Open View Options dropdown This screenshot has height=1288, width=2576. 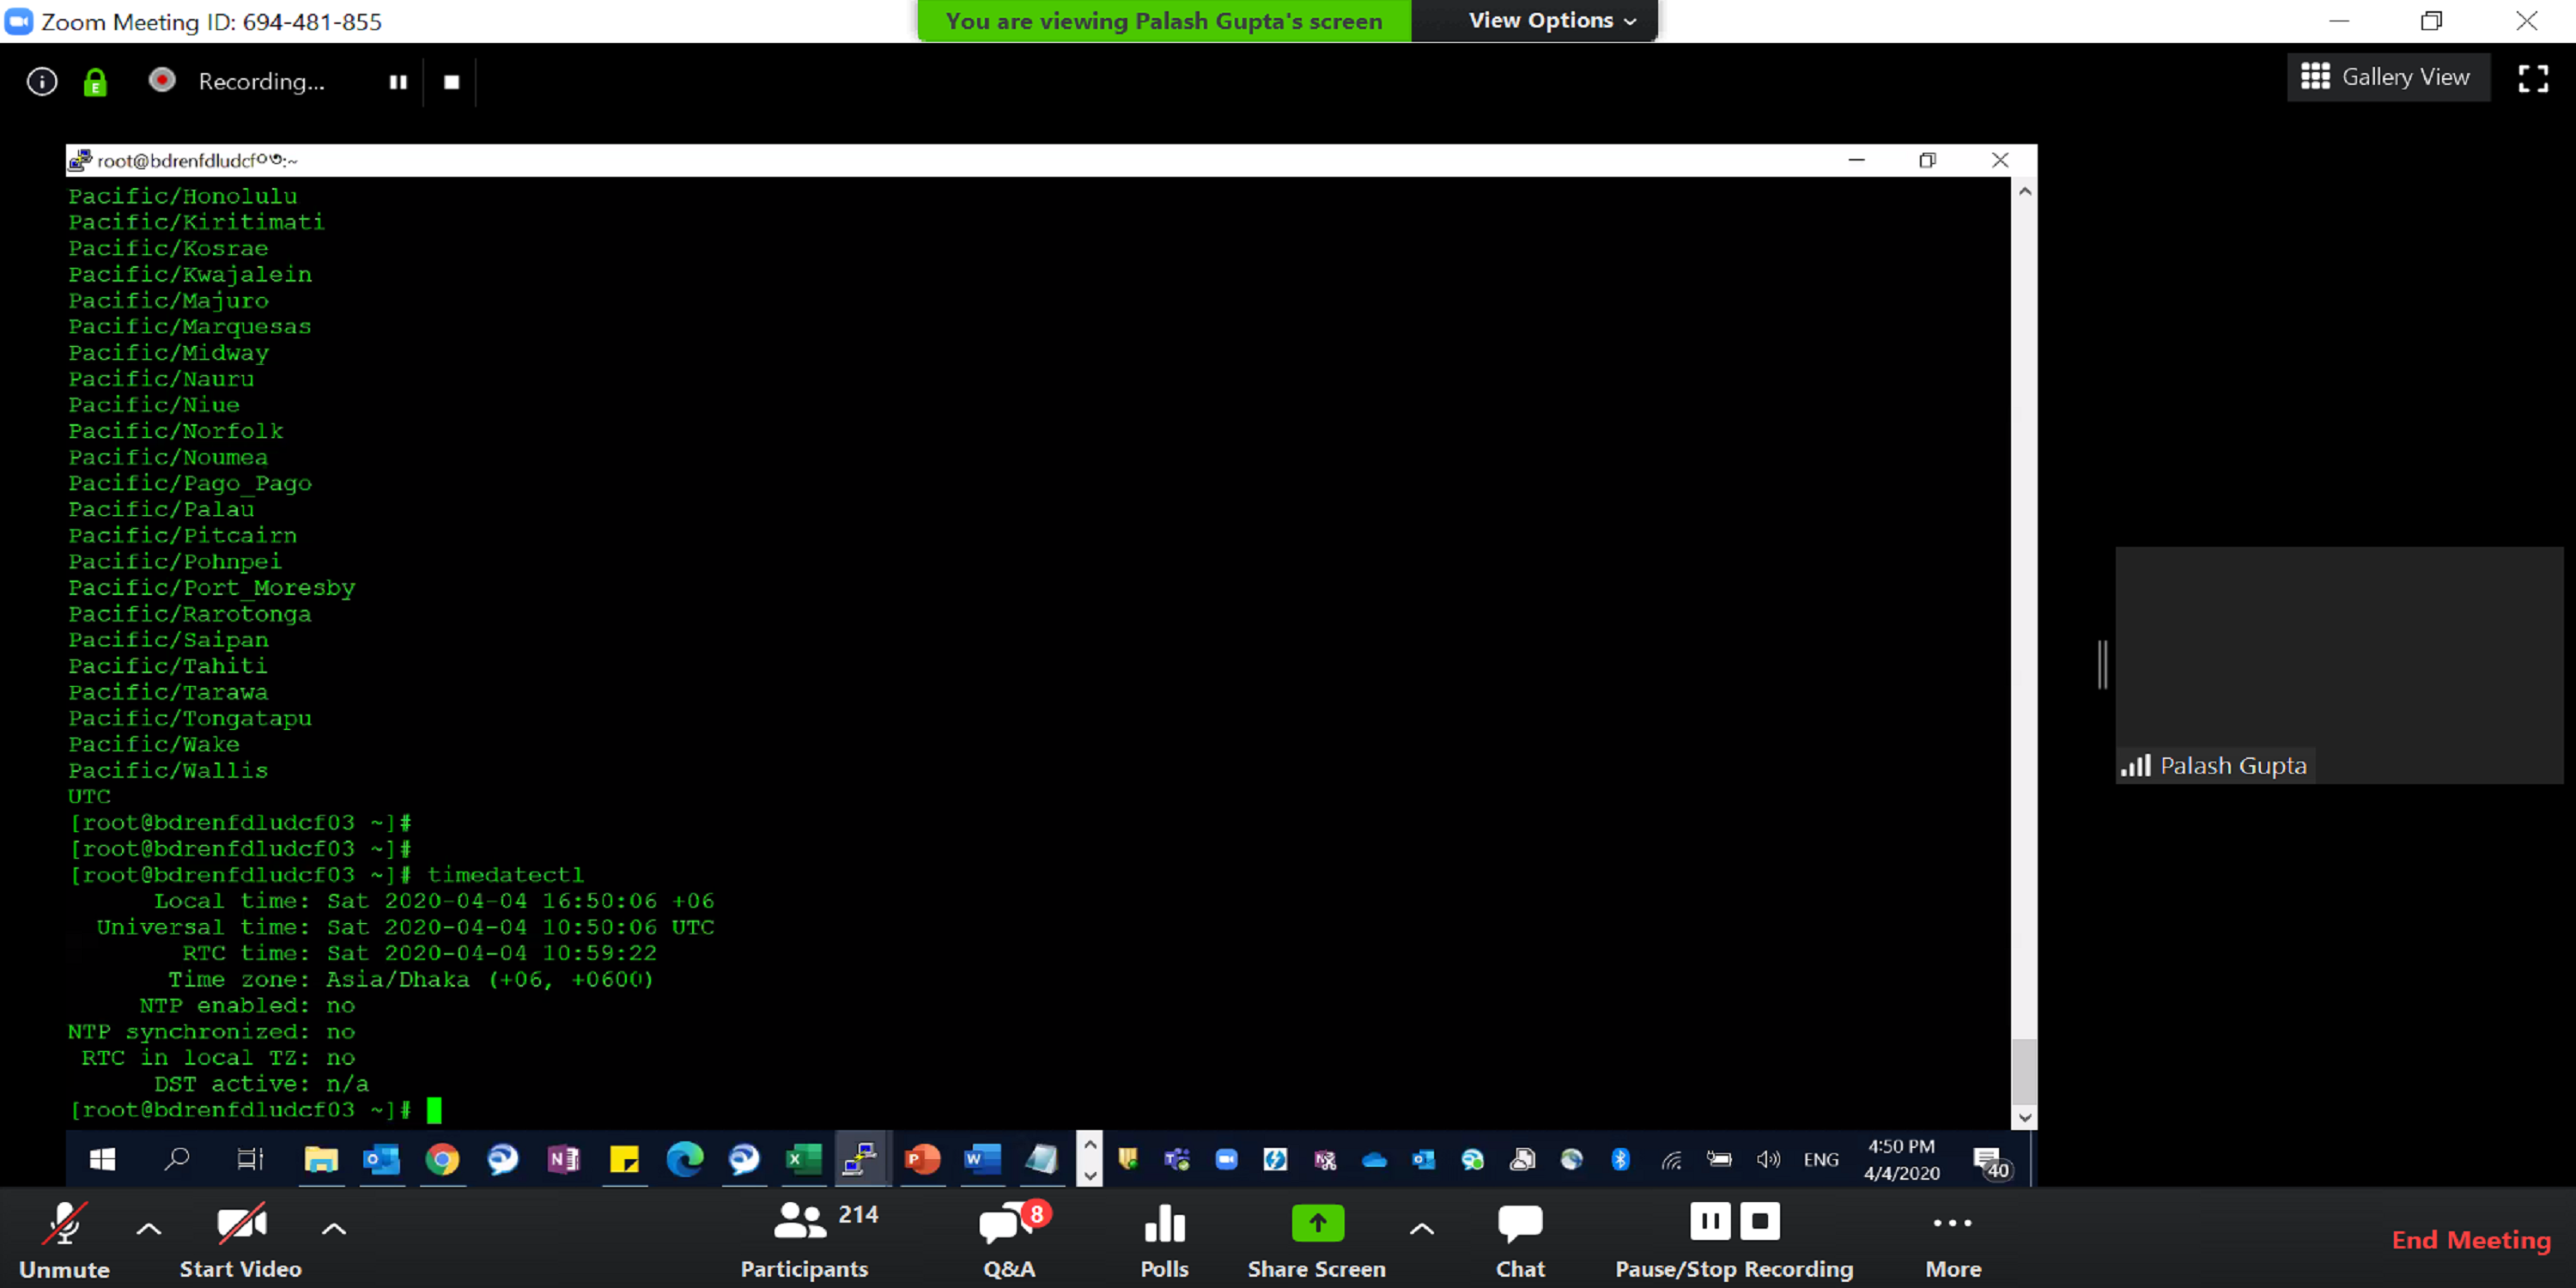(1551, 21)
